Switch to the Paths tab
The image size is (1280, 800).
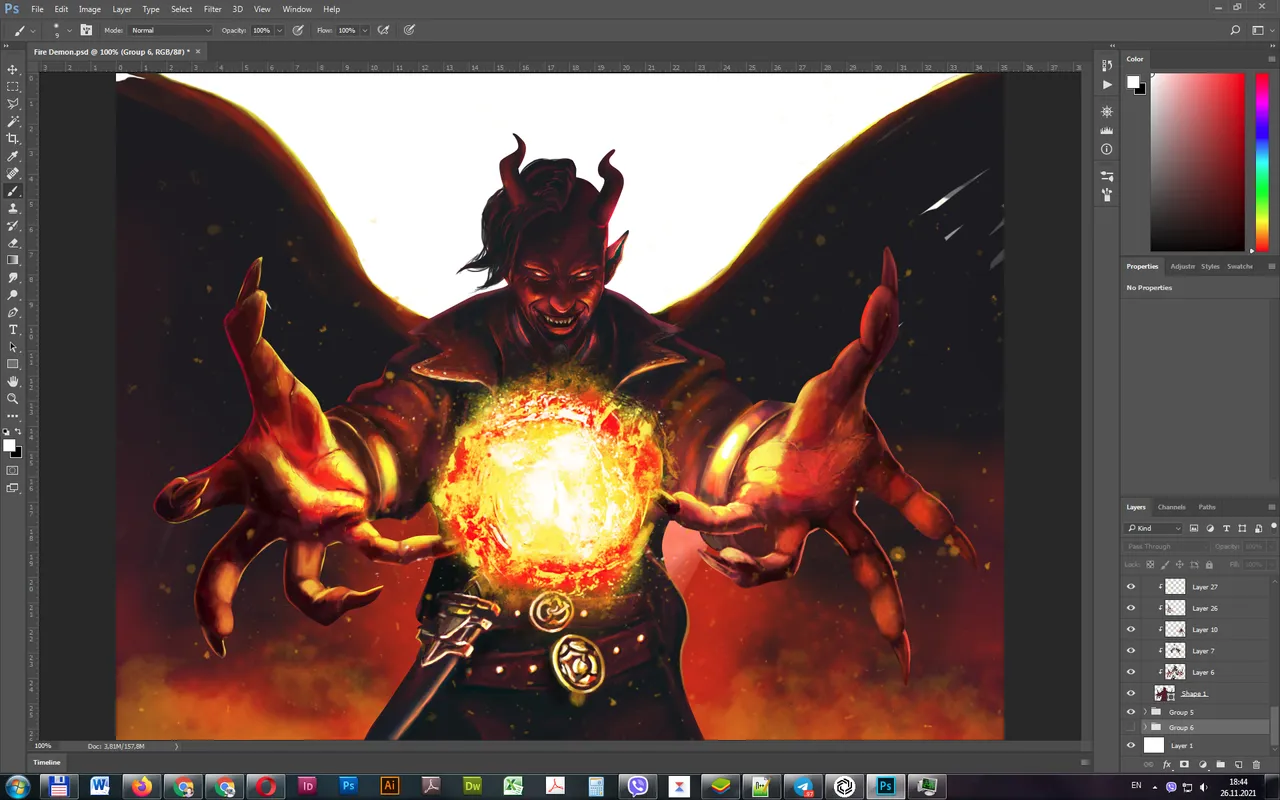[x=1207, y=507]
